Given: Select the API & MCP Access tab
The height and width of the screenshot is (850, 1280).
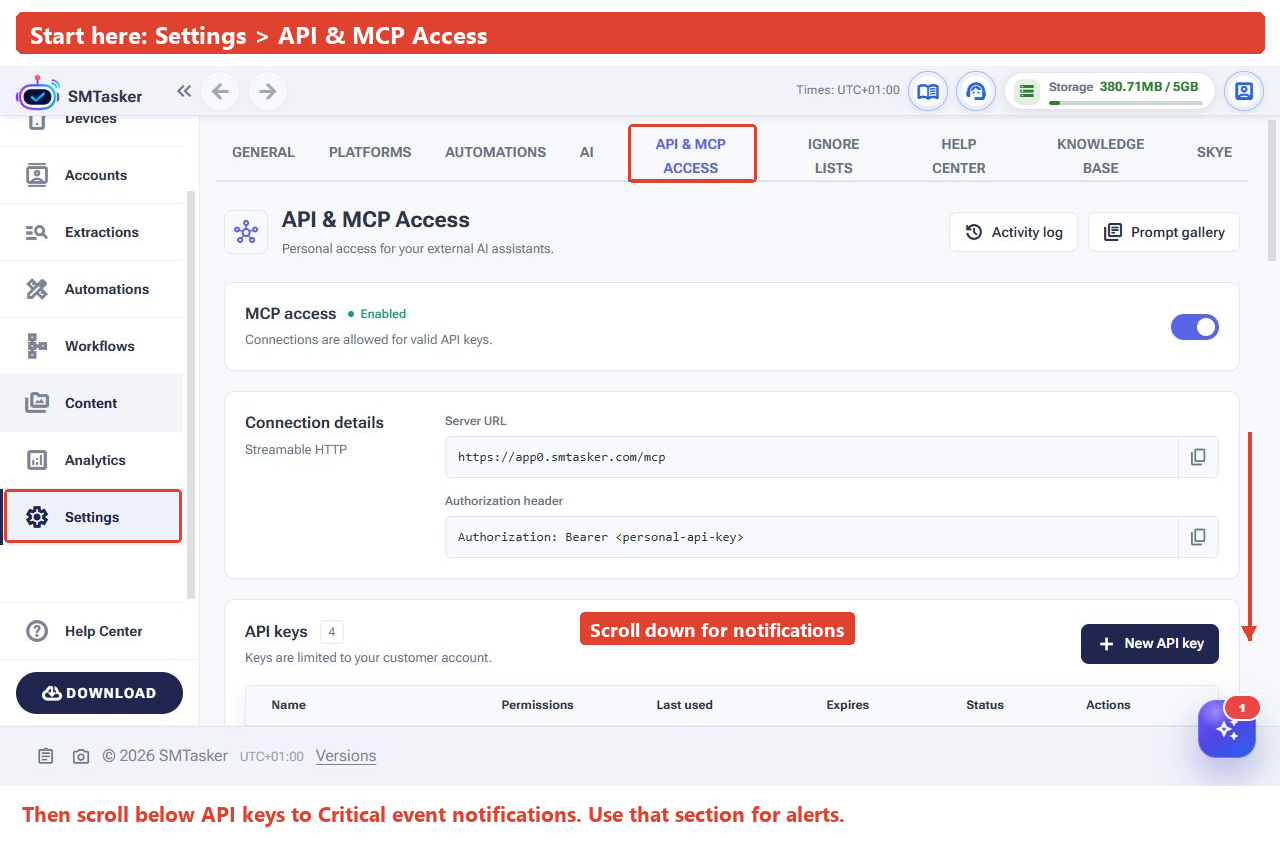Looking at the screenshot, I should (691, 156).
